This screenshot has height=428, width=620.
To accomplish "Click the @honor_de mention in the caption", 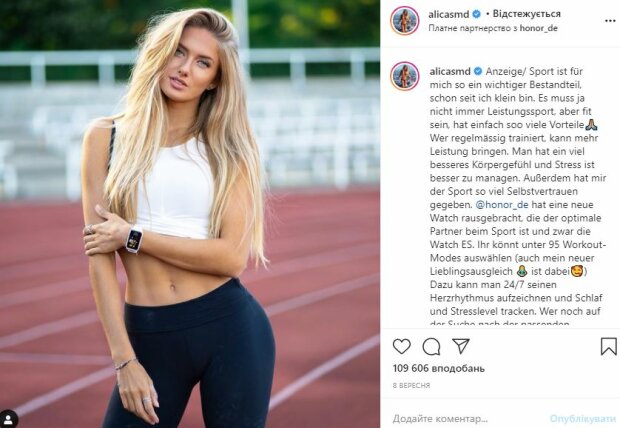I will (x=502, y=205).
